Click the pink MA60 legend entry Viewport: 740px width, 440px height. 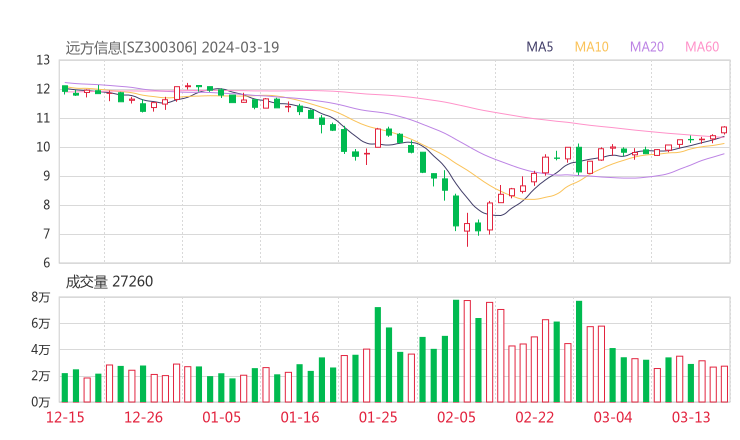tap(702, 46)
